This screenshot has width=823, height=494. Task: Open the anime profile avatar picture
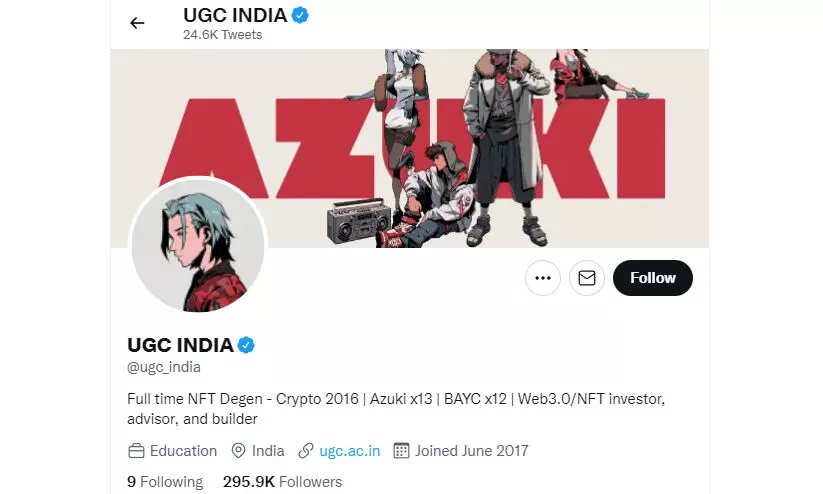[198, 245]
